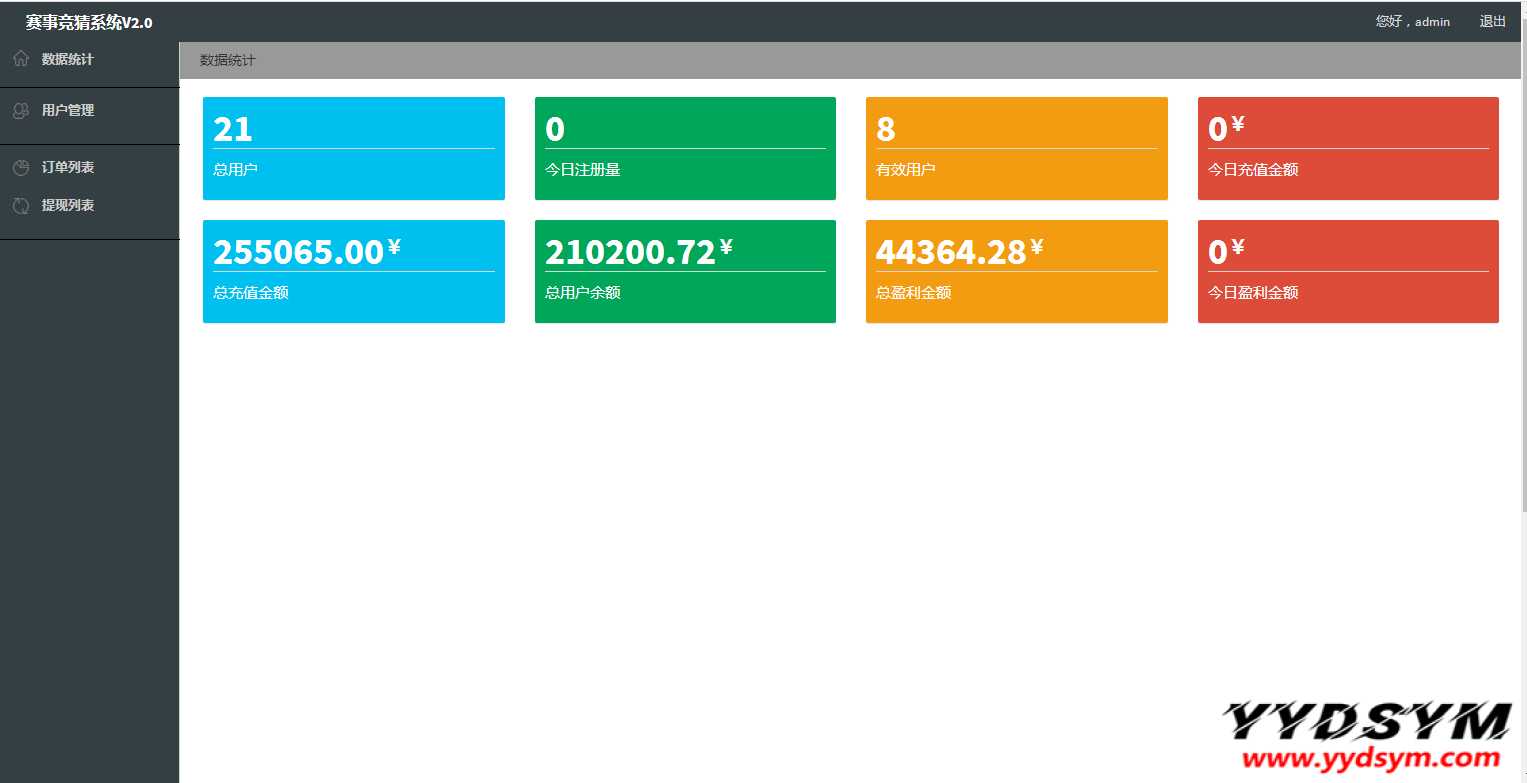The image size is (1527, 783).
Task: Click the 您好，admin greeting in the header
Action: pyautogui.click(x=1412, y=22)
